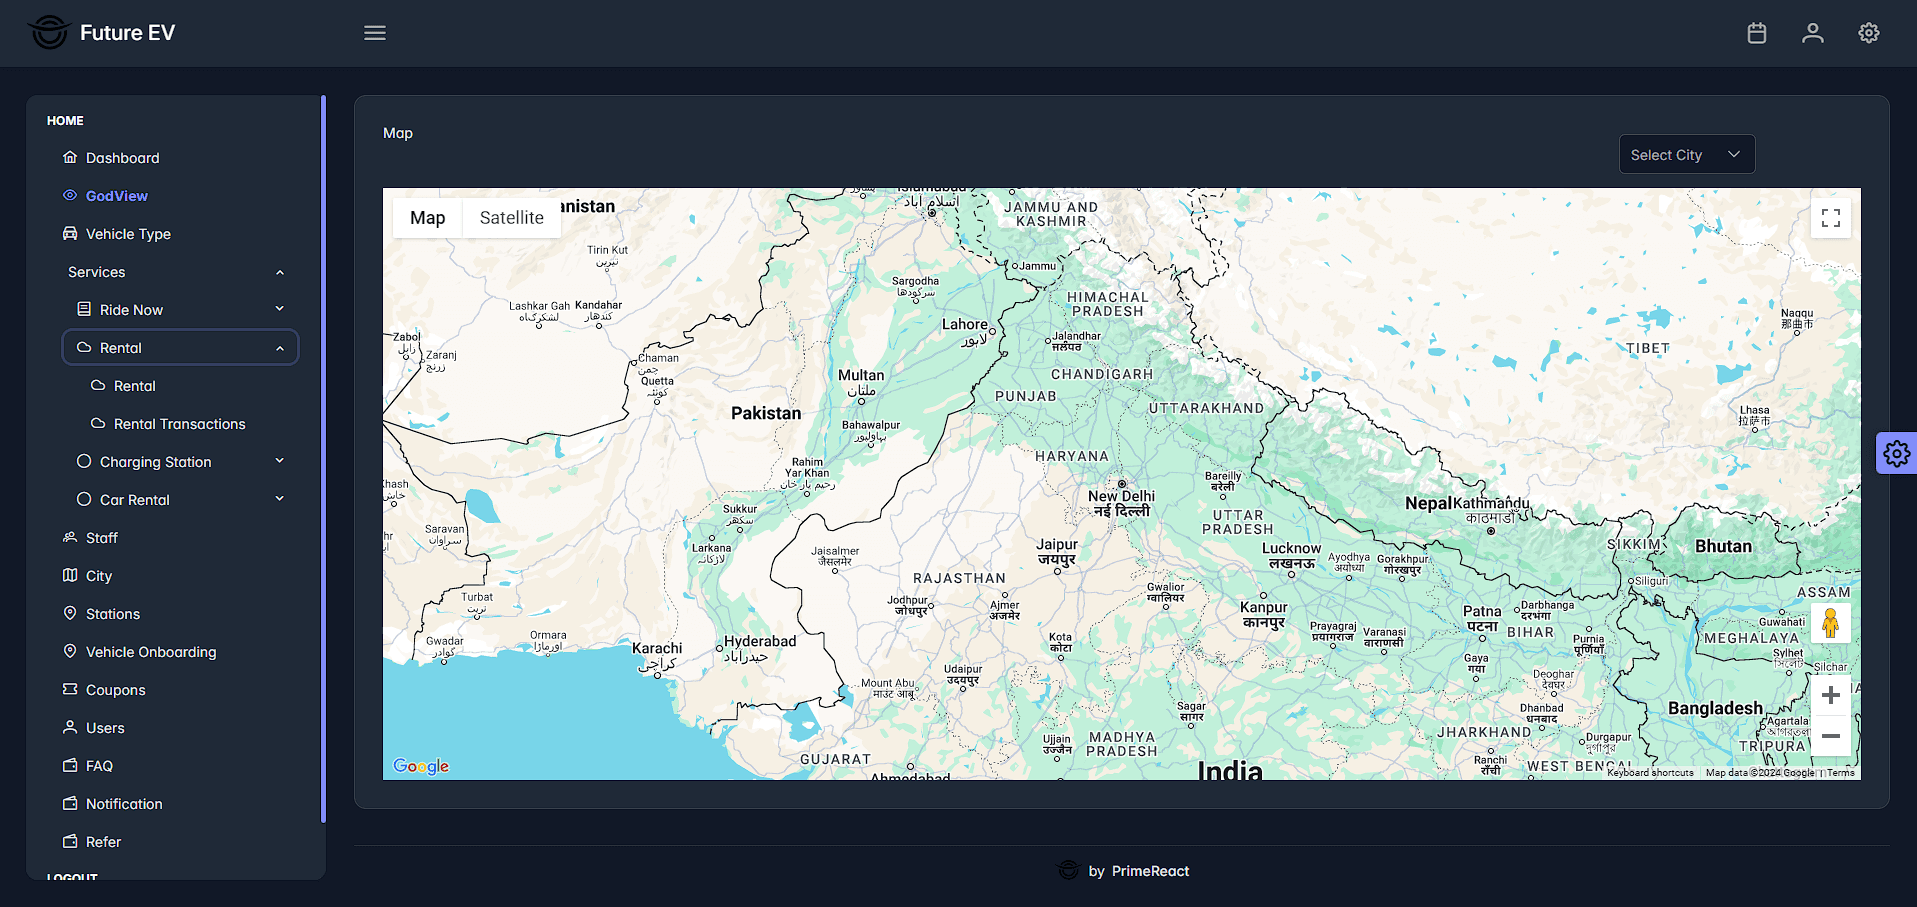Image resolution: width=1917 pixels, height=907 pixels.
Task: Click the Notification folder icon
Action: click(x=70, y=803)
